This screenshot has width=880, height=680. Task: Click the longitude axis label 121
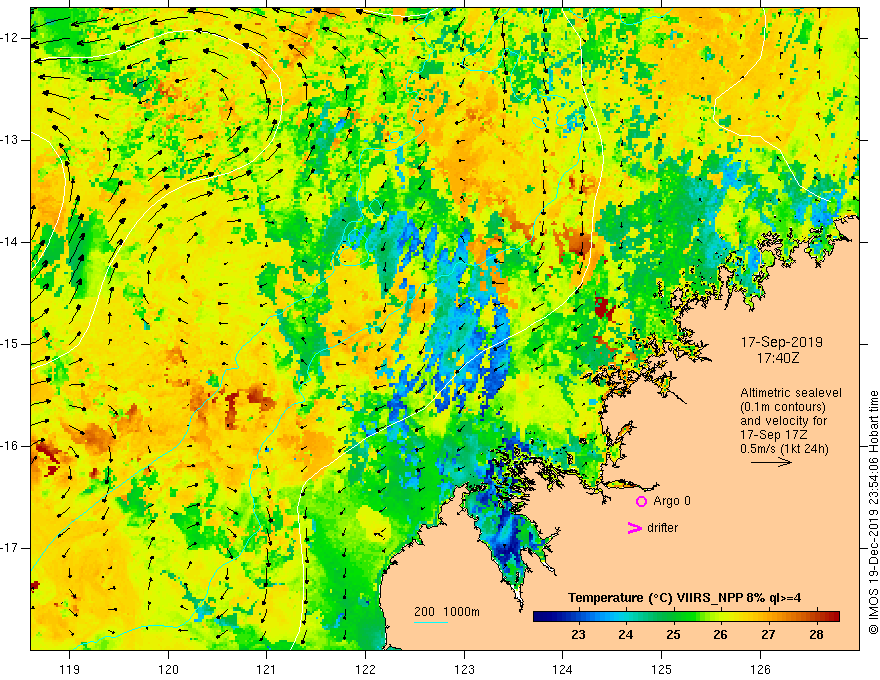[x=267, y=669]
